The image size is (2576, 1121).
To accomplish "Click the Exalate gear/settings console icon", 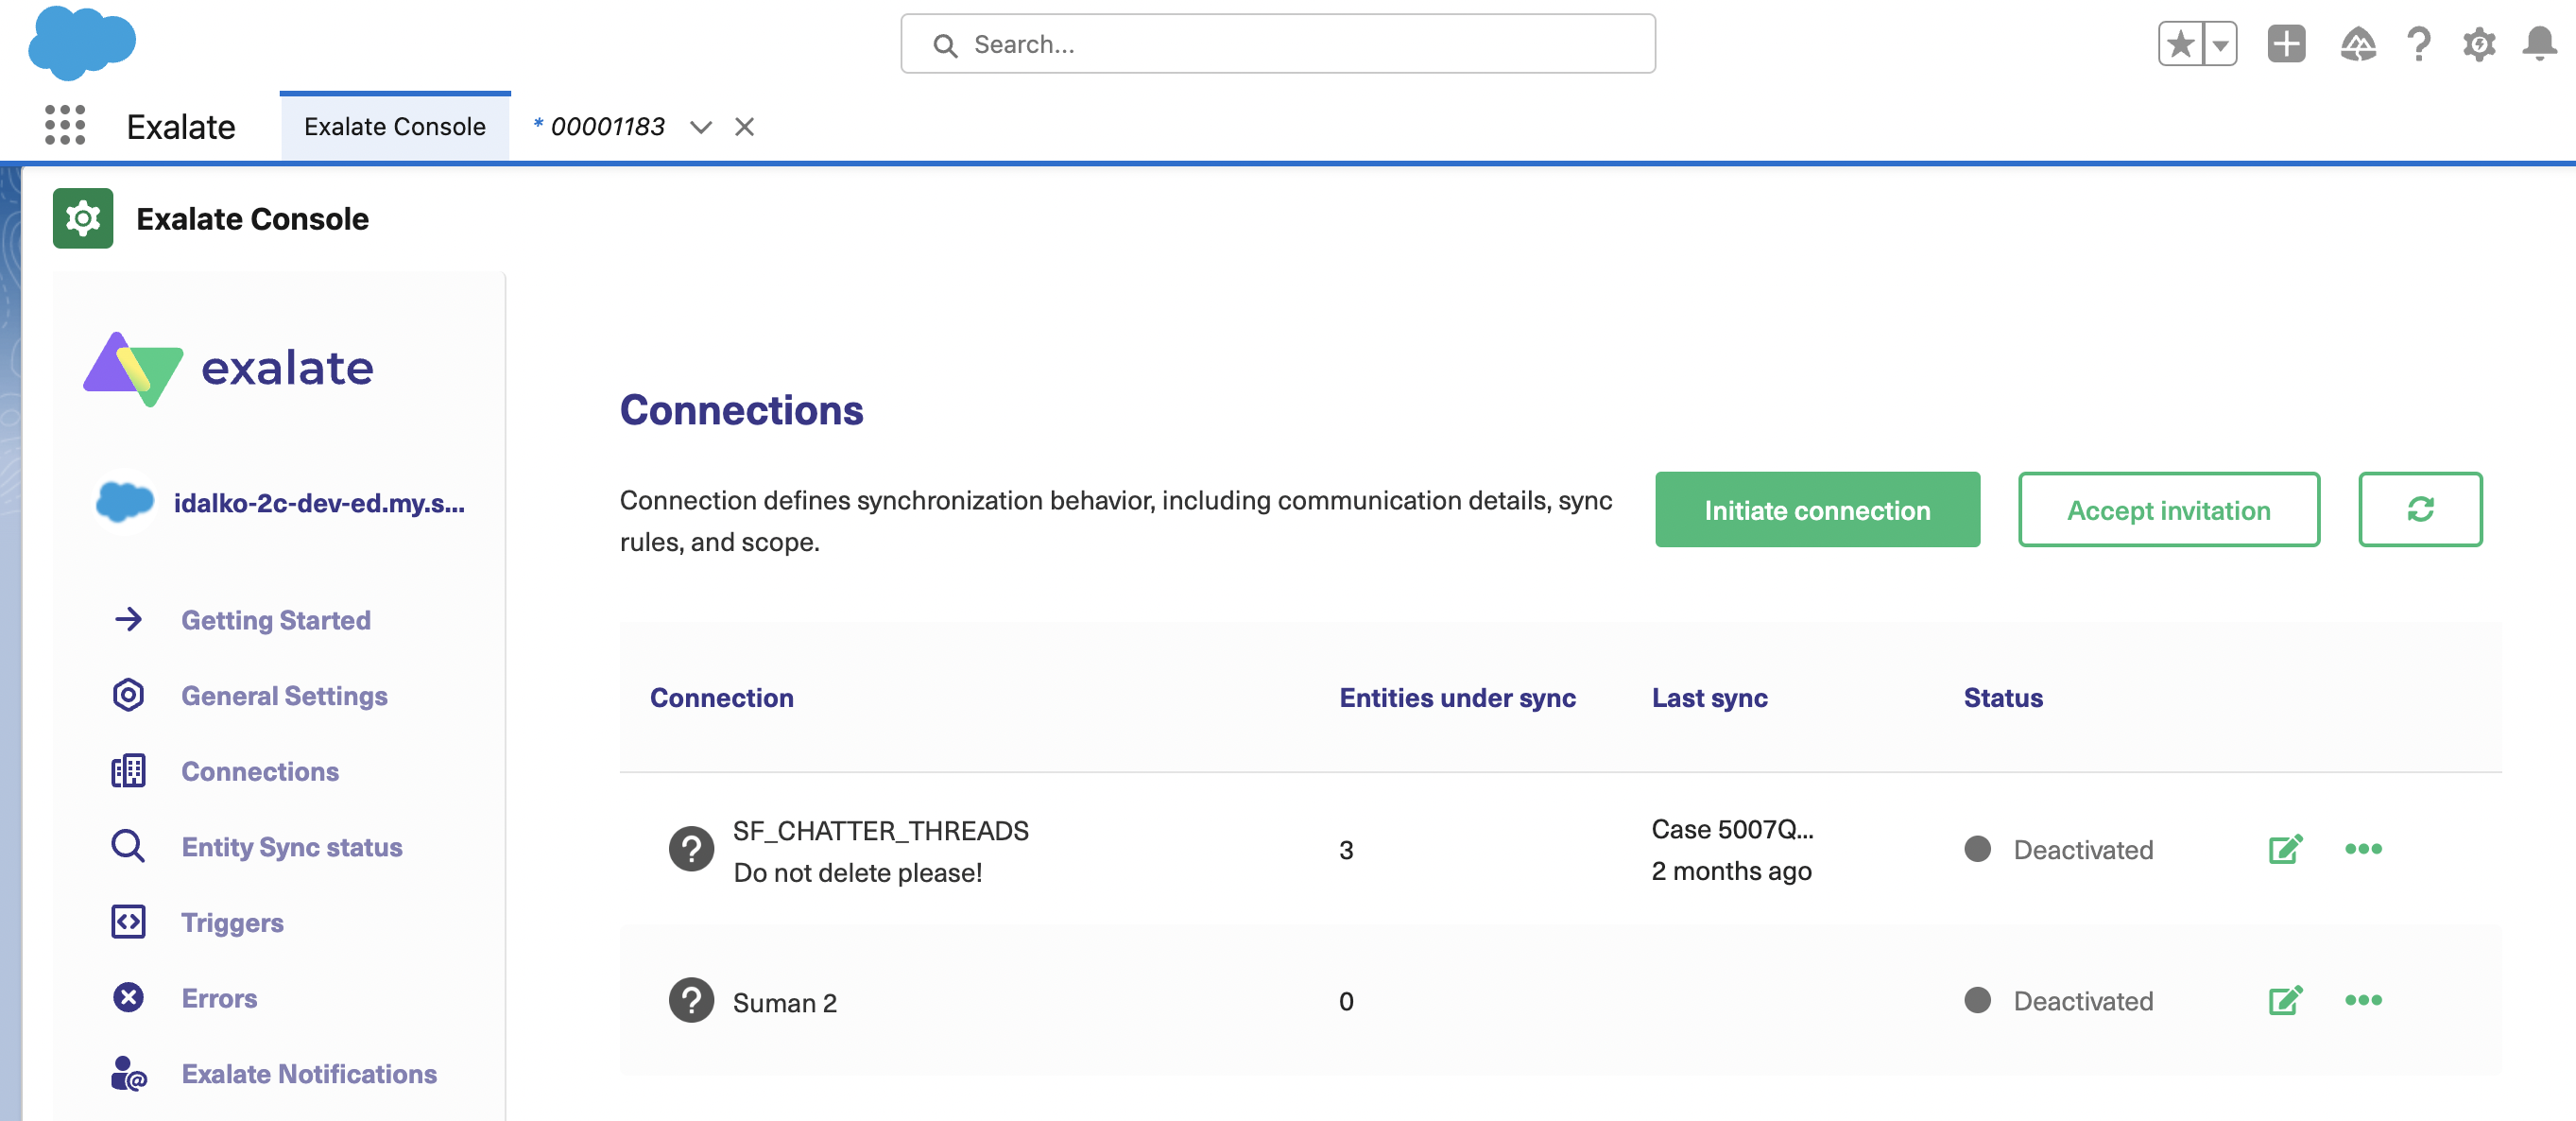I will coord(84,217).
